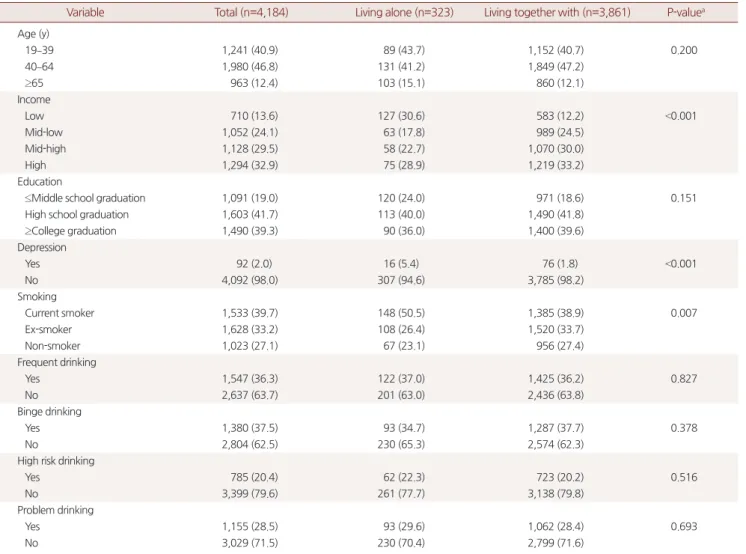Click the value "108 (26.4)"
The height and width of the screenshot is (554, 746).
pyautogui.click(x=401, y=329)
